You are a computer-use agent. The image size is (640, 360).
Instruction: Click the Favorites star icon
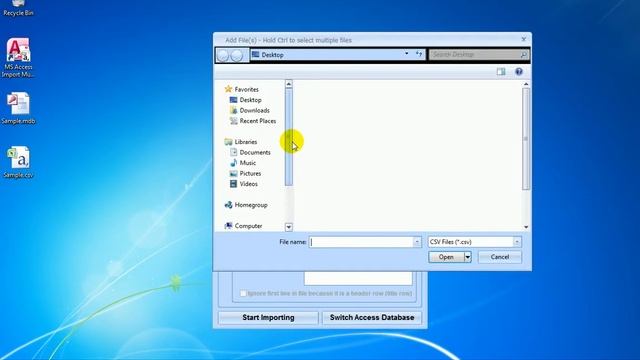pos(228,89)
